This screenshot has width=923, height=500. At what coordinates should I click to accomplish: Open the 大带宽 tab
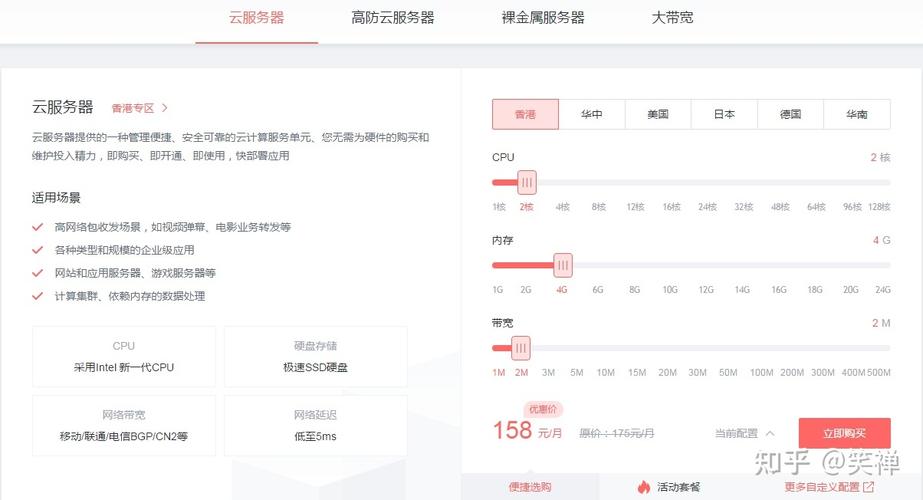(672, 18)
